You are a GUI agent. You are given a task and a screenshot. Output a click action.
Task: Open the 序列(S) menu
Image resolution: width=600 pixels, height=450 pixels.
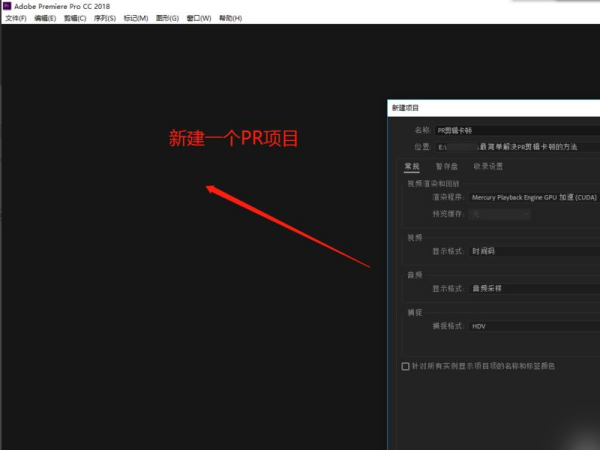click(x=104, y=18)
